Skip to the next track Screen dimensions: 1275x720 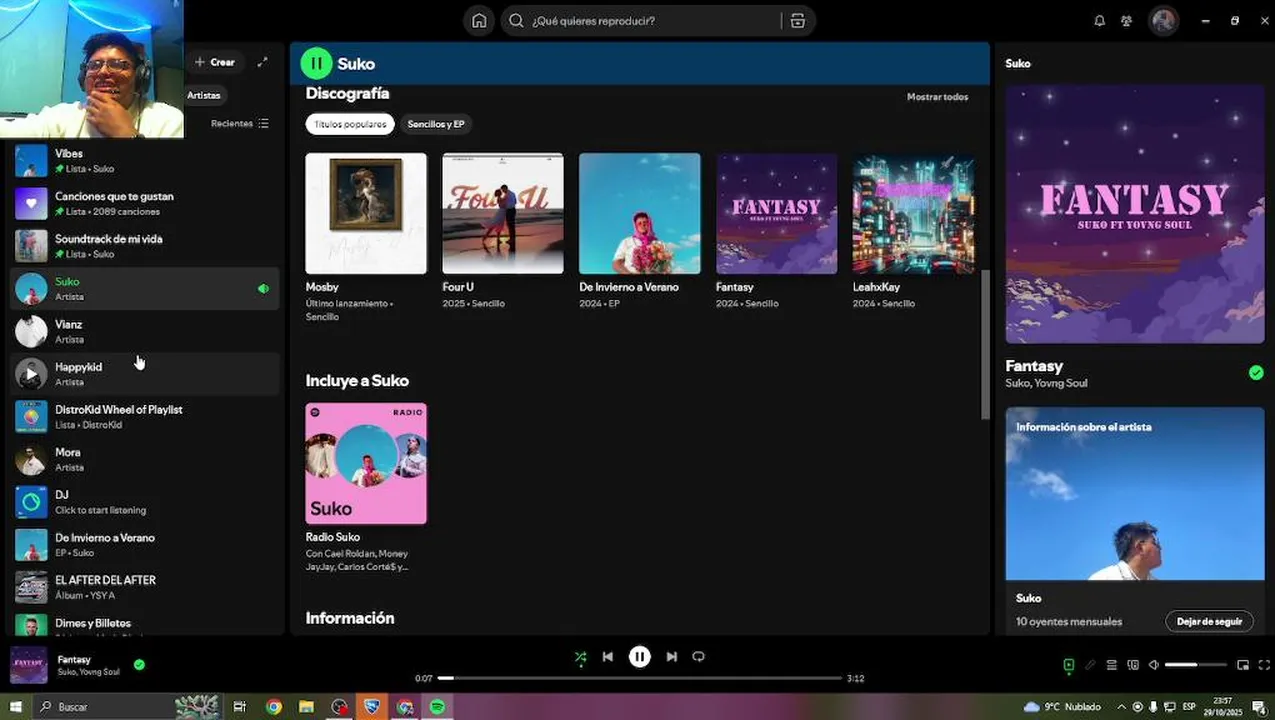click(671, 657)
